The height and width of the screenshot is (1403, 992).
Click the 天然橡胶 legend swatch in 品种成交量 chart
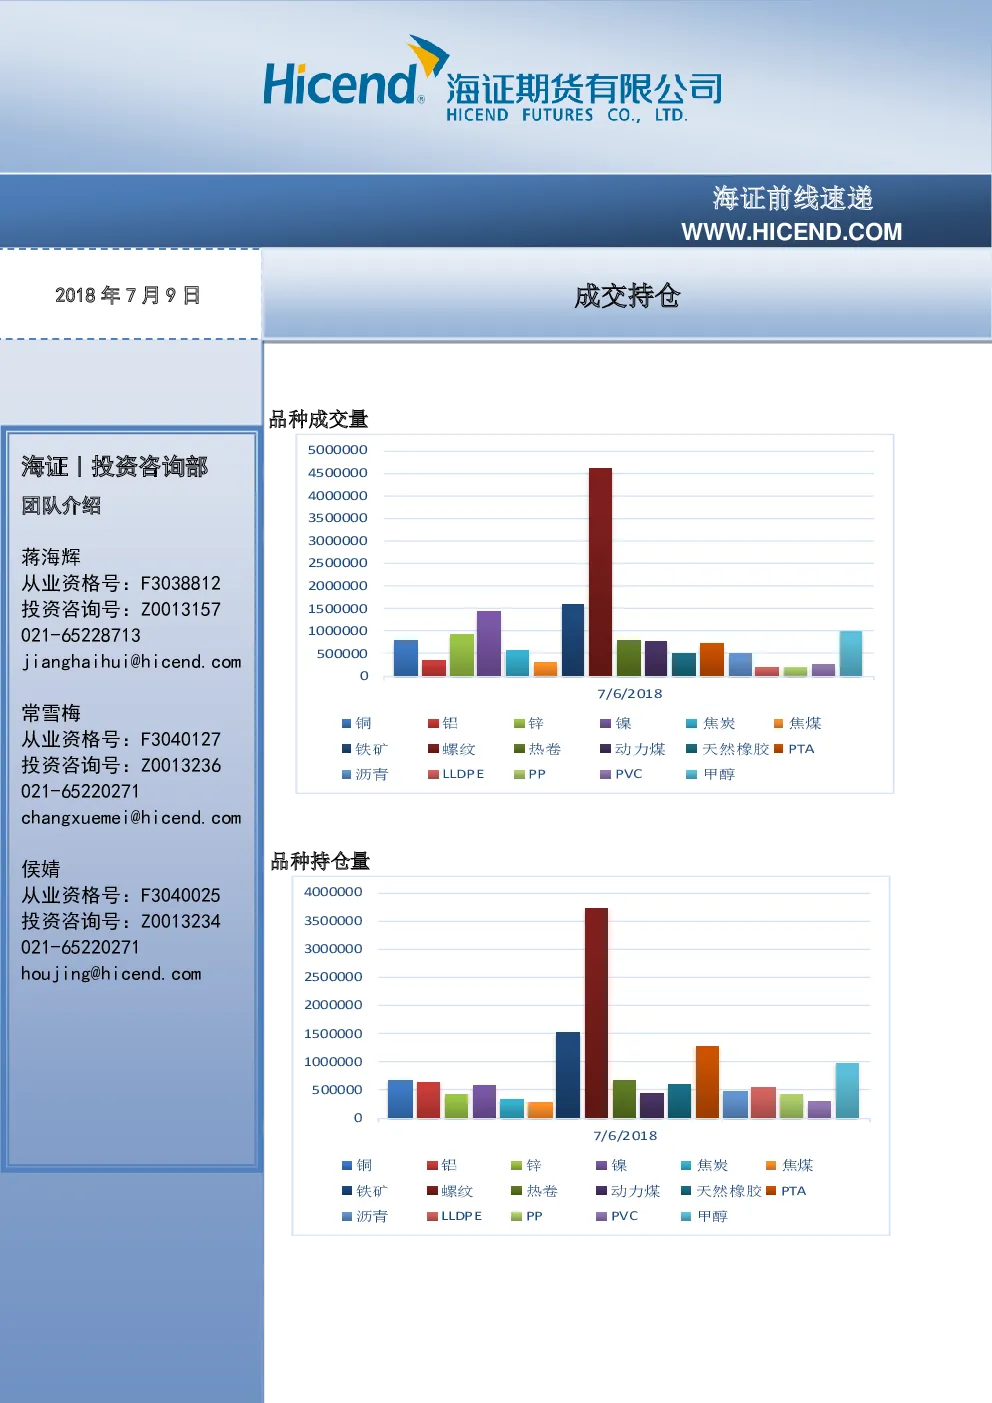(x=691, y=749)
